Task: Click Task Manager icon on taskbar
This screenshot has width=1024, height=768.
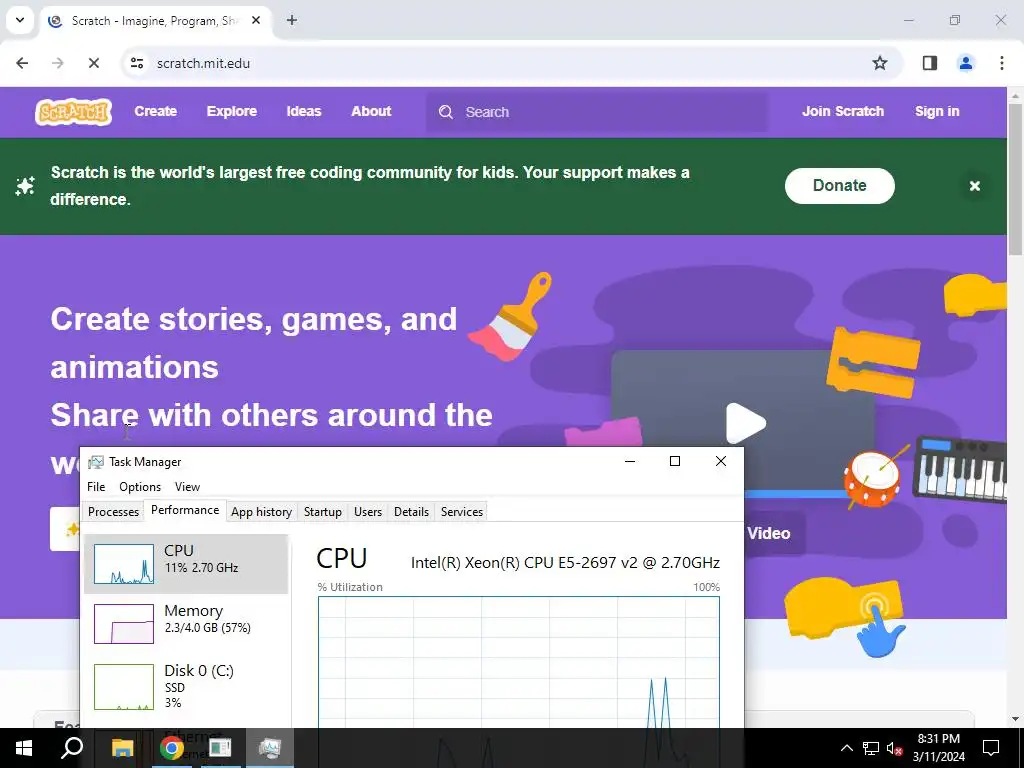Action: (269, 748)
